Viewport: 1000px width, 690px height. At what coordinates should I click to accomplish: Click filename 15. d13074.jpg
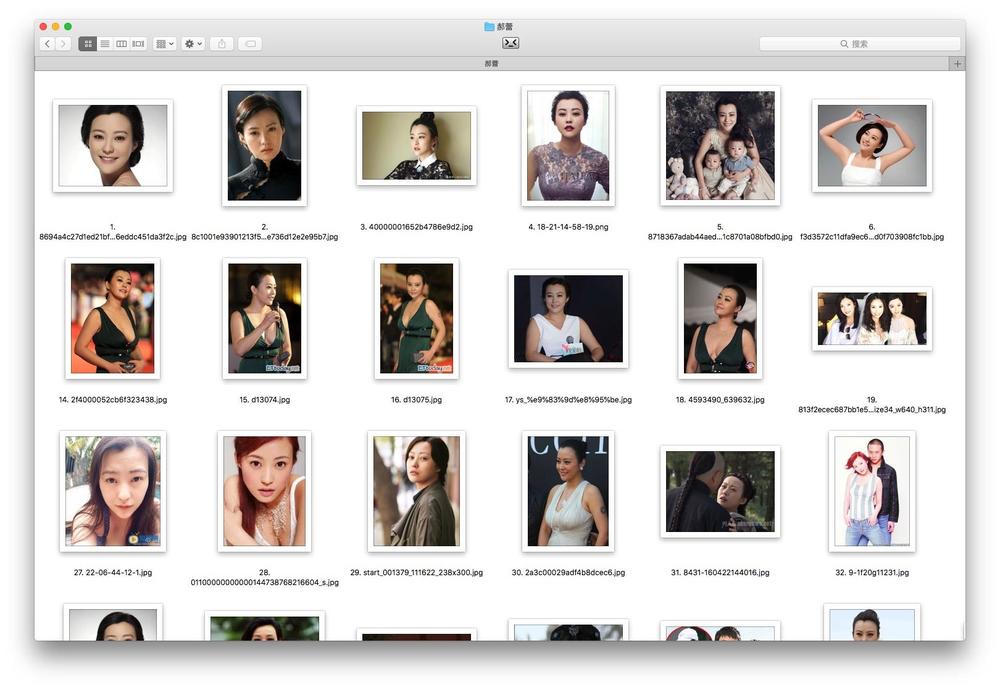click(265, 400)
